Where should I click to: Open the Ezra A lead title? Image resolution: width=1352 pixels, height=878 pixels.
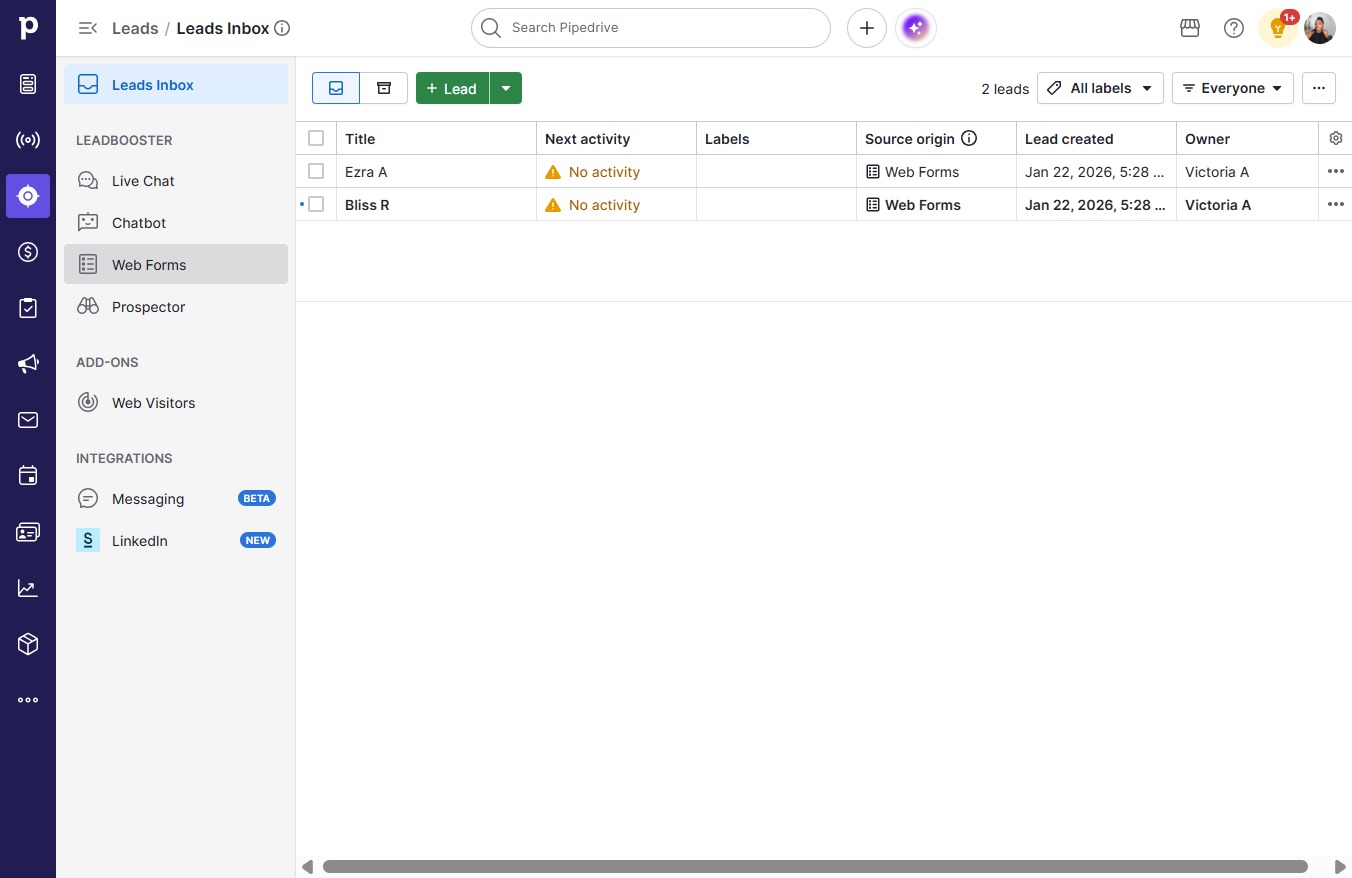pyautogui.click(x=366, y=172)
